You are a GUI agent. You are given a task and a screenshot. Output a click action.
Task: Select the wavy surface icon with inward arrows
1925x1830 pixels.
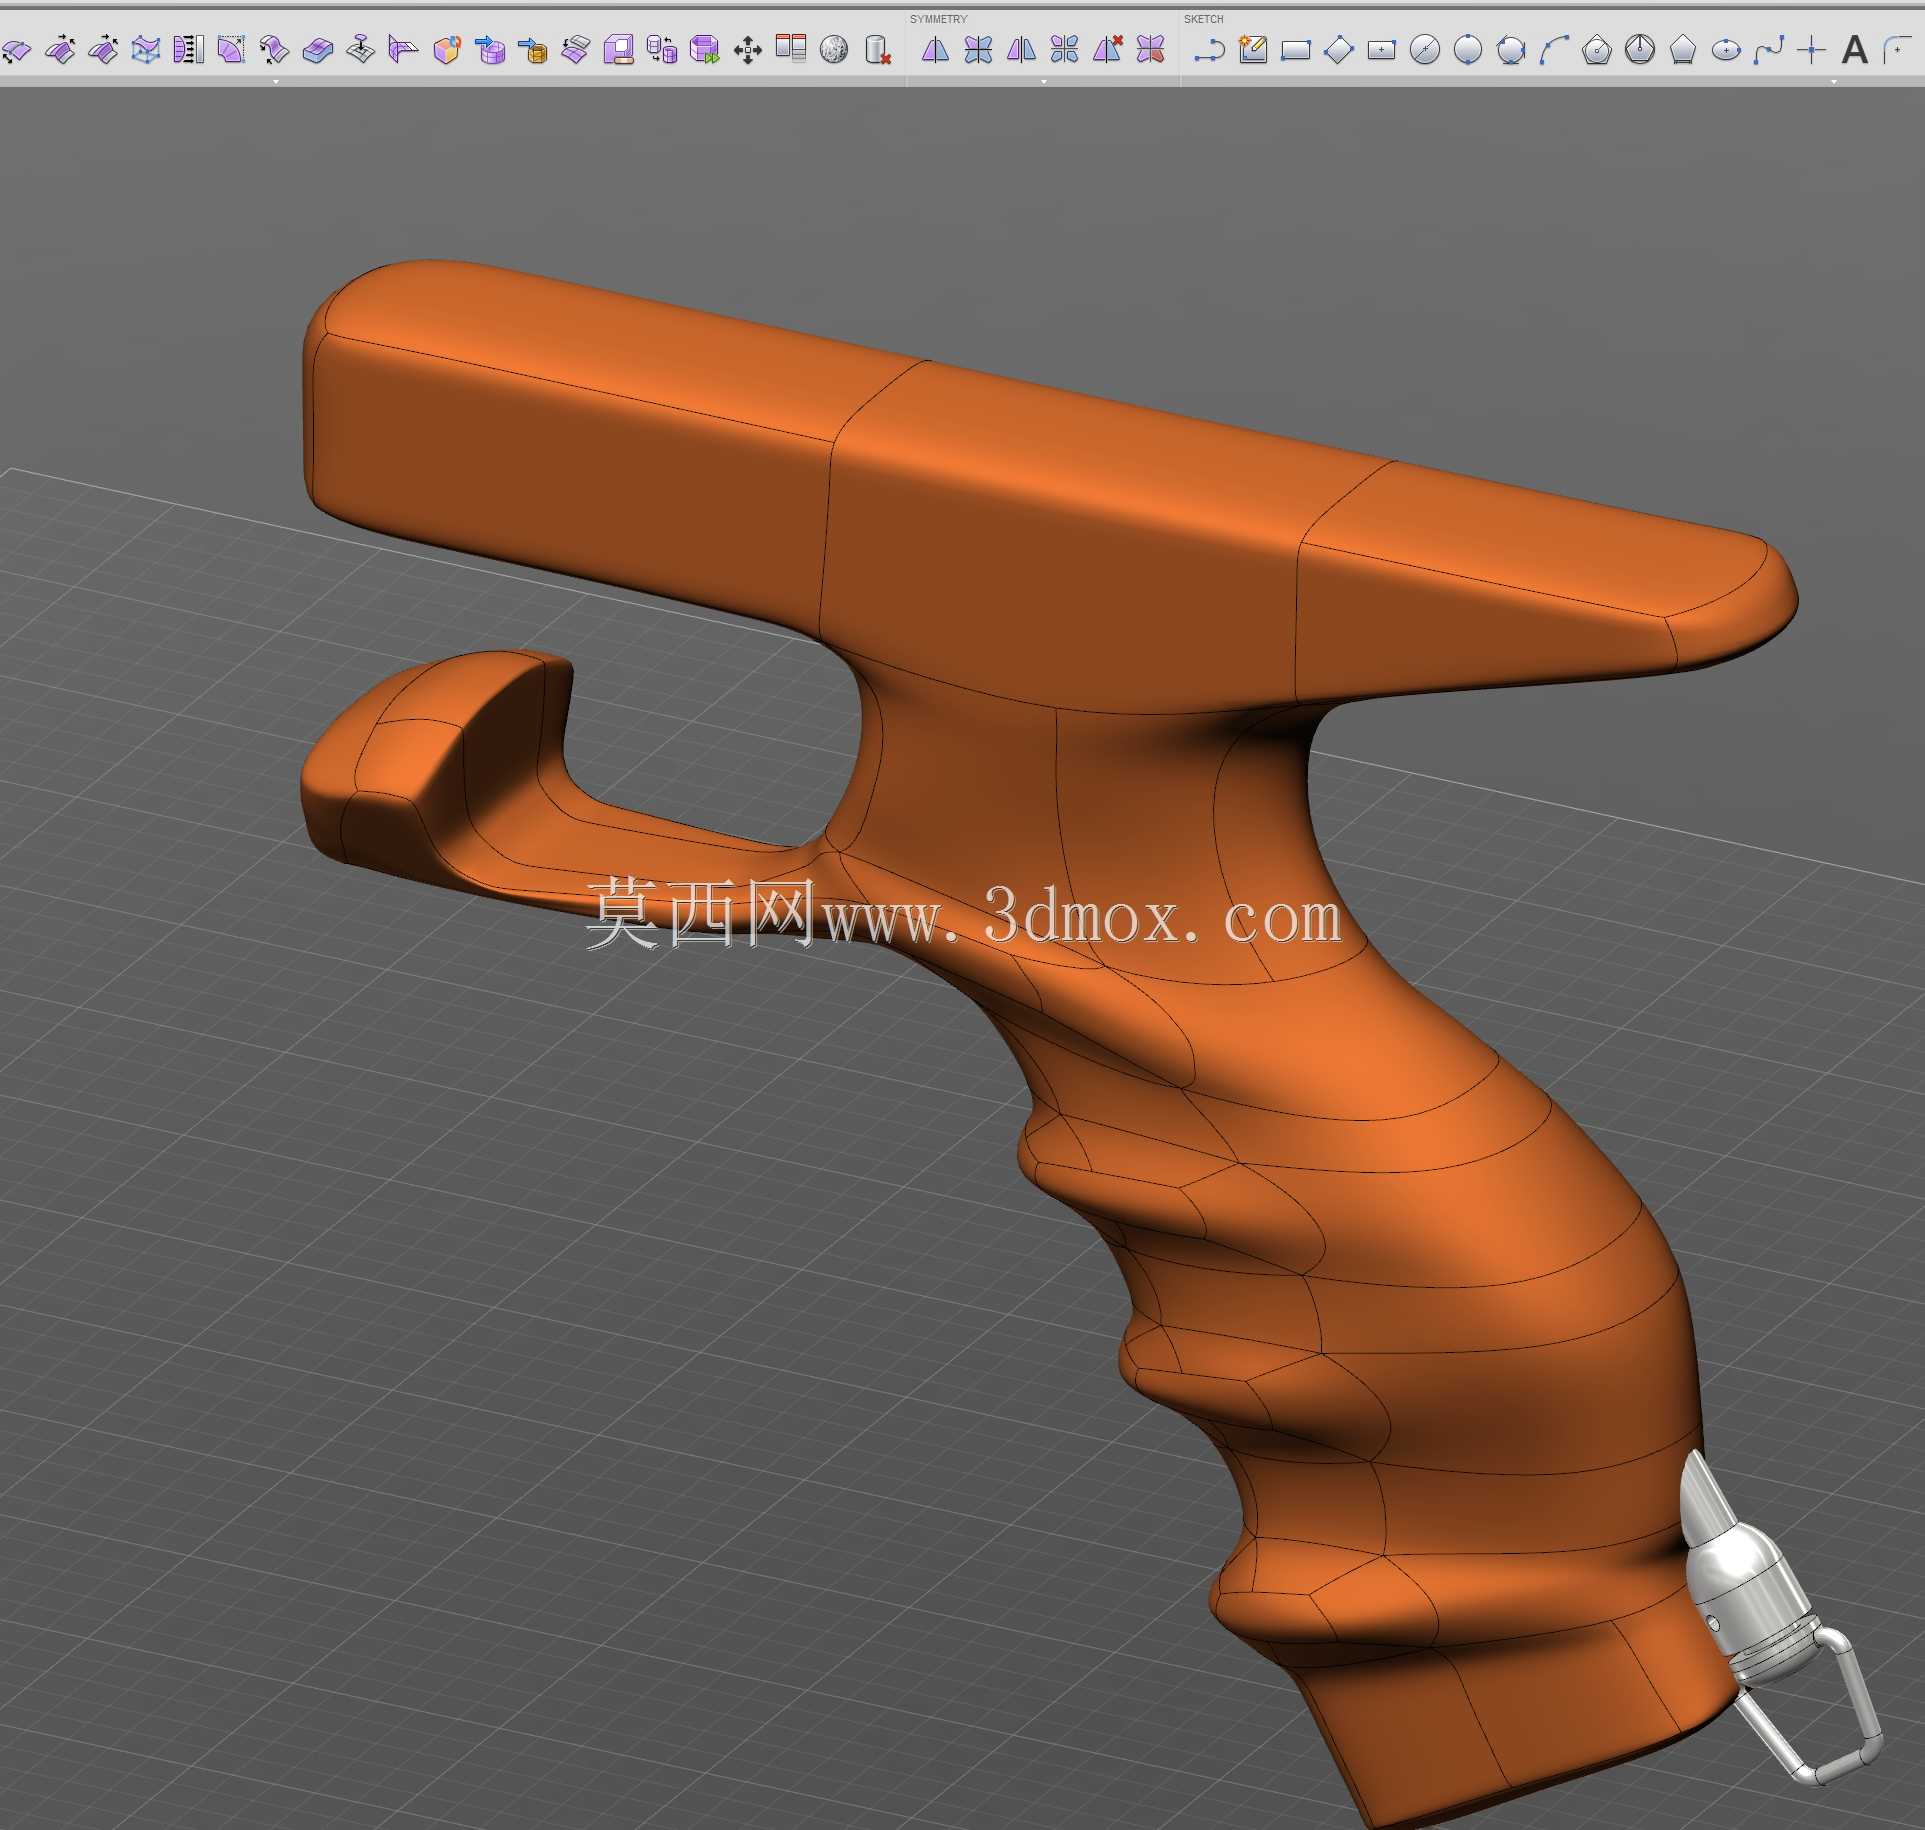[275, 50]
